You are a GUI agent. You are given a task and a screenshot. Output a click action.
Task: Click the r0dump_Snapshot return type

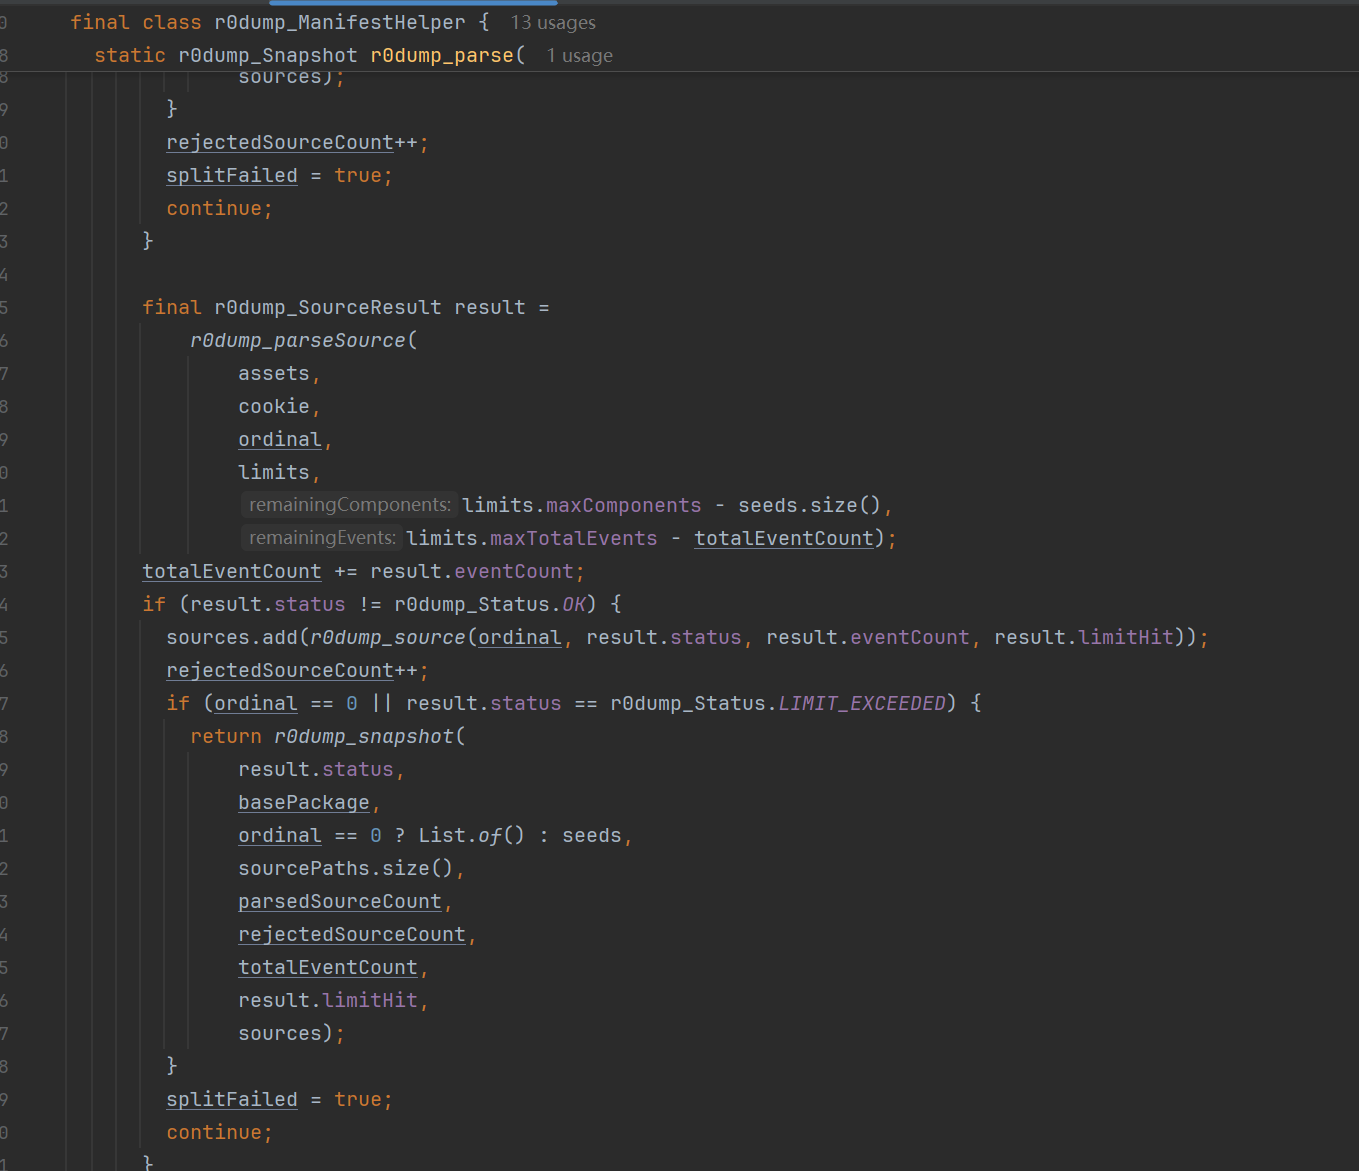(268, 55)
